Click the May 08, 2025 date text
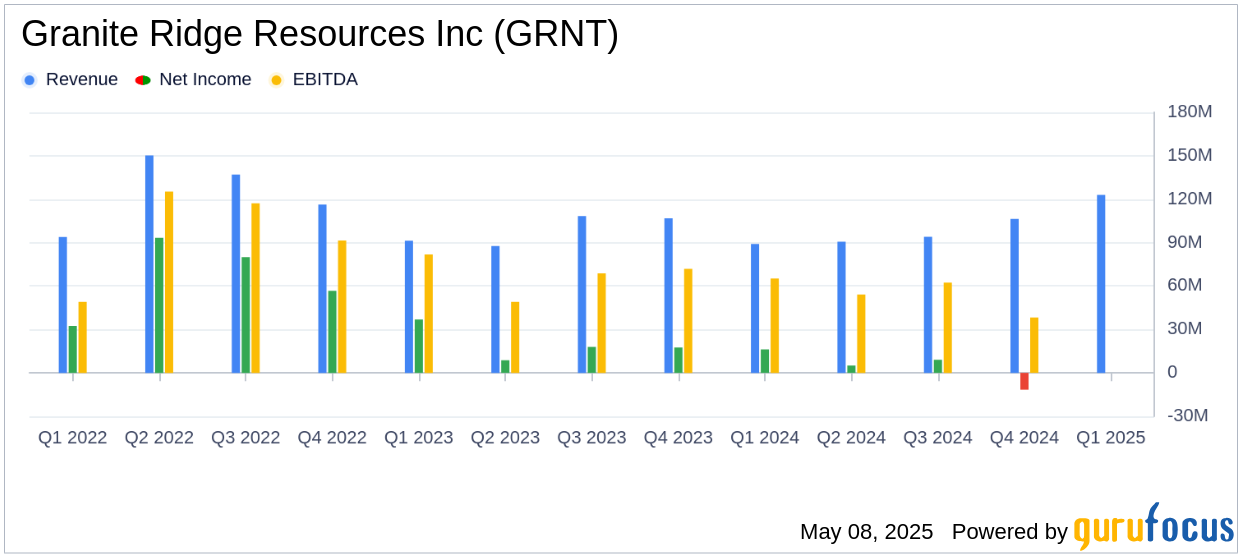The width and height of the screenshot is (1242, 557). coord(866,532)
